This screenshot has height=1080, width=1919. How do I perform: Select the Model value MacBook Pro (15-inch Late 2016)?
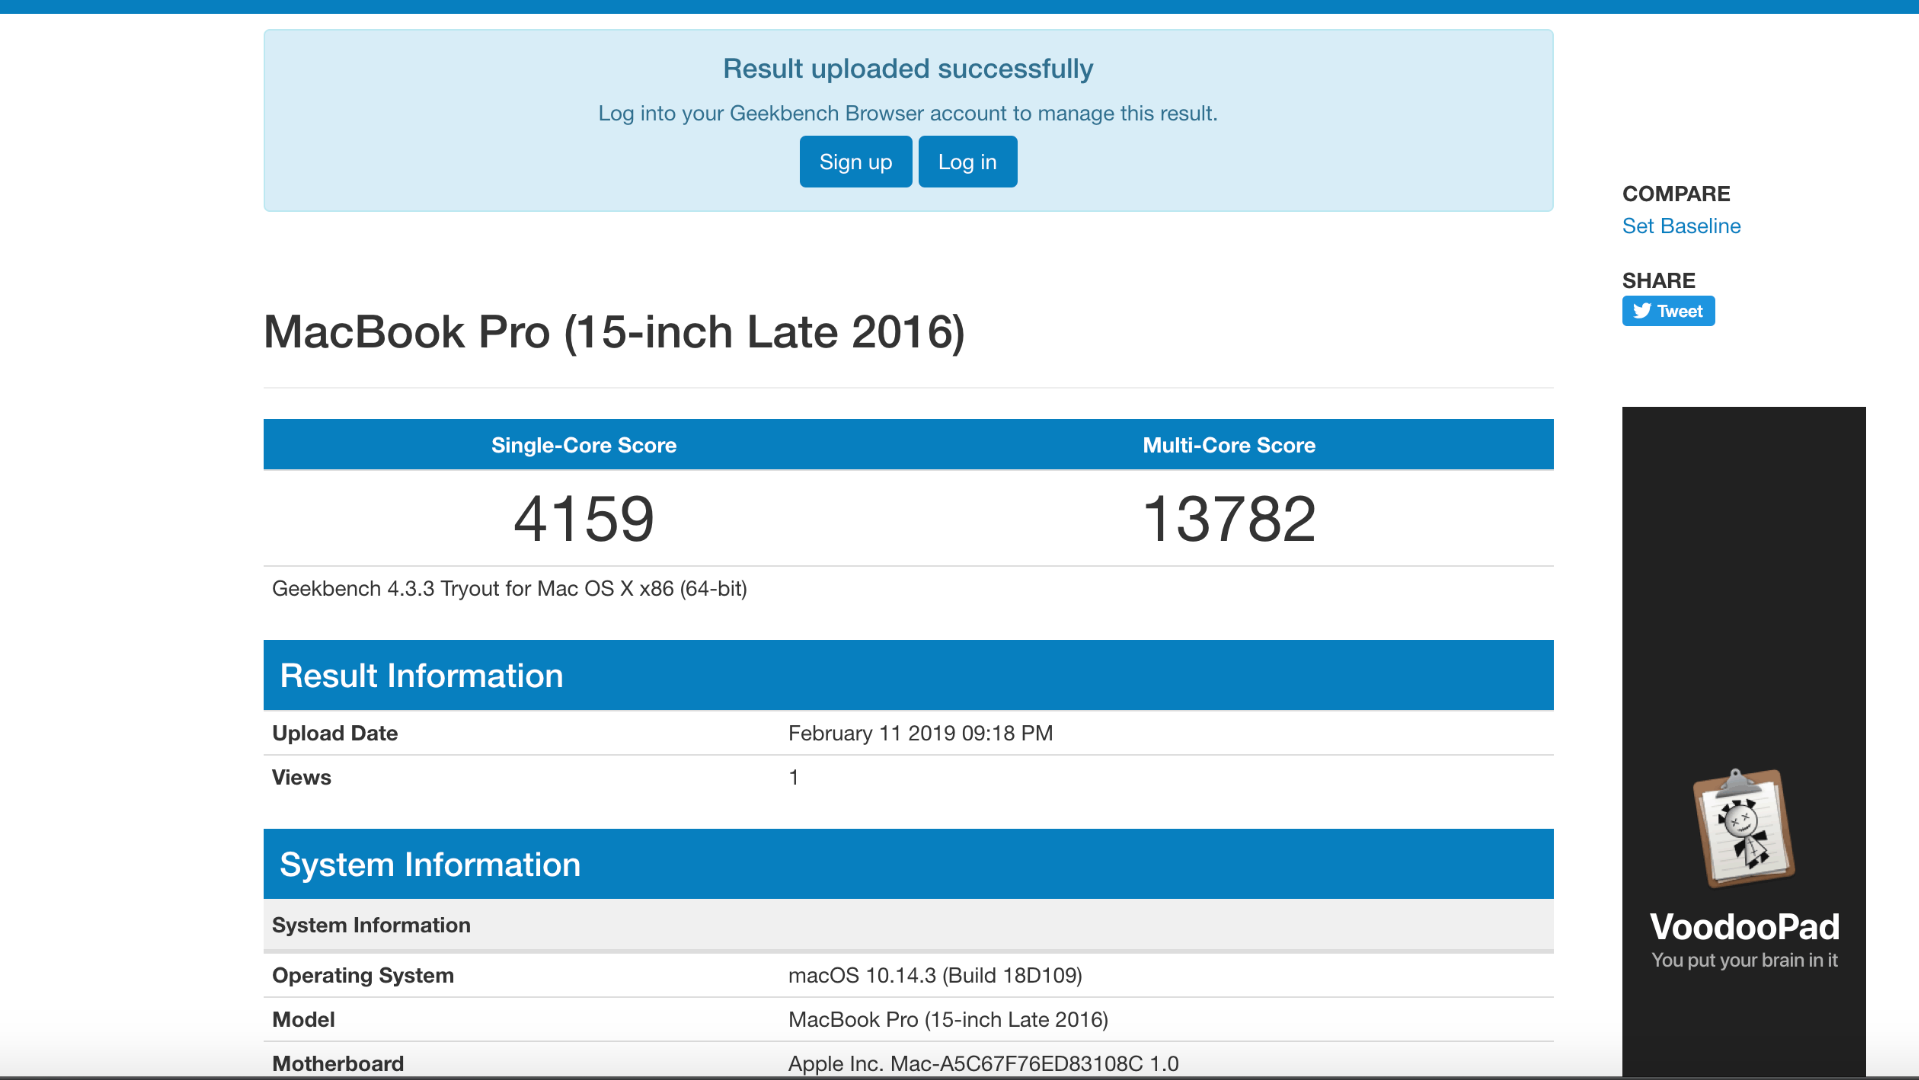[x=948, y=1019]
